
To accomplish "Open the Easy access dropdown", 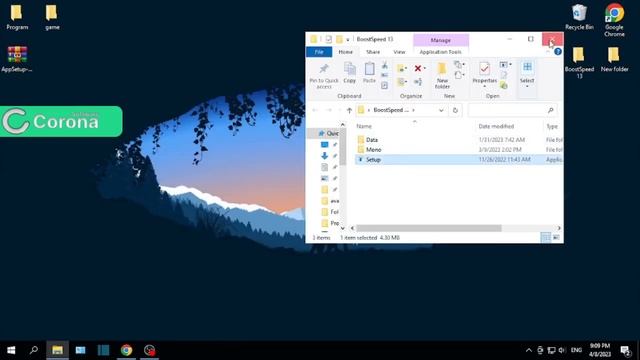I will pyautogui.click(x=460, y=75).
